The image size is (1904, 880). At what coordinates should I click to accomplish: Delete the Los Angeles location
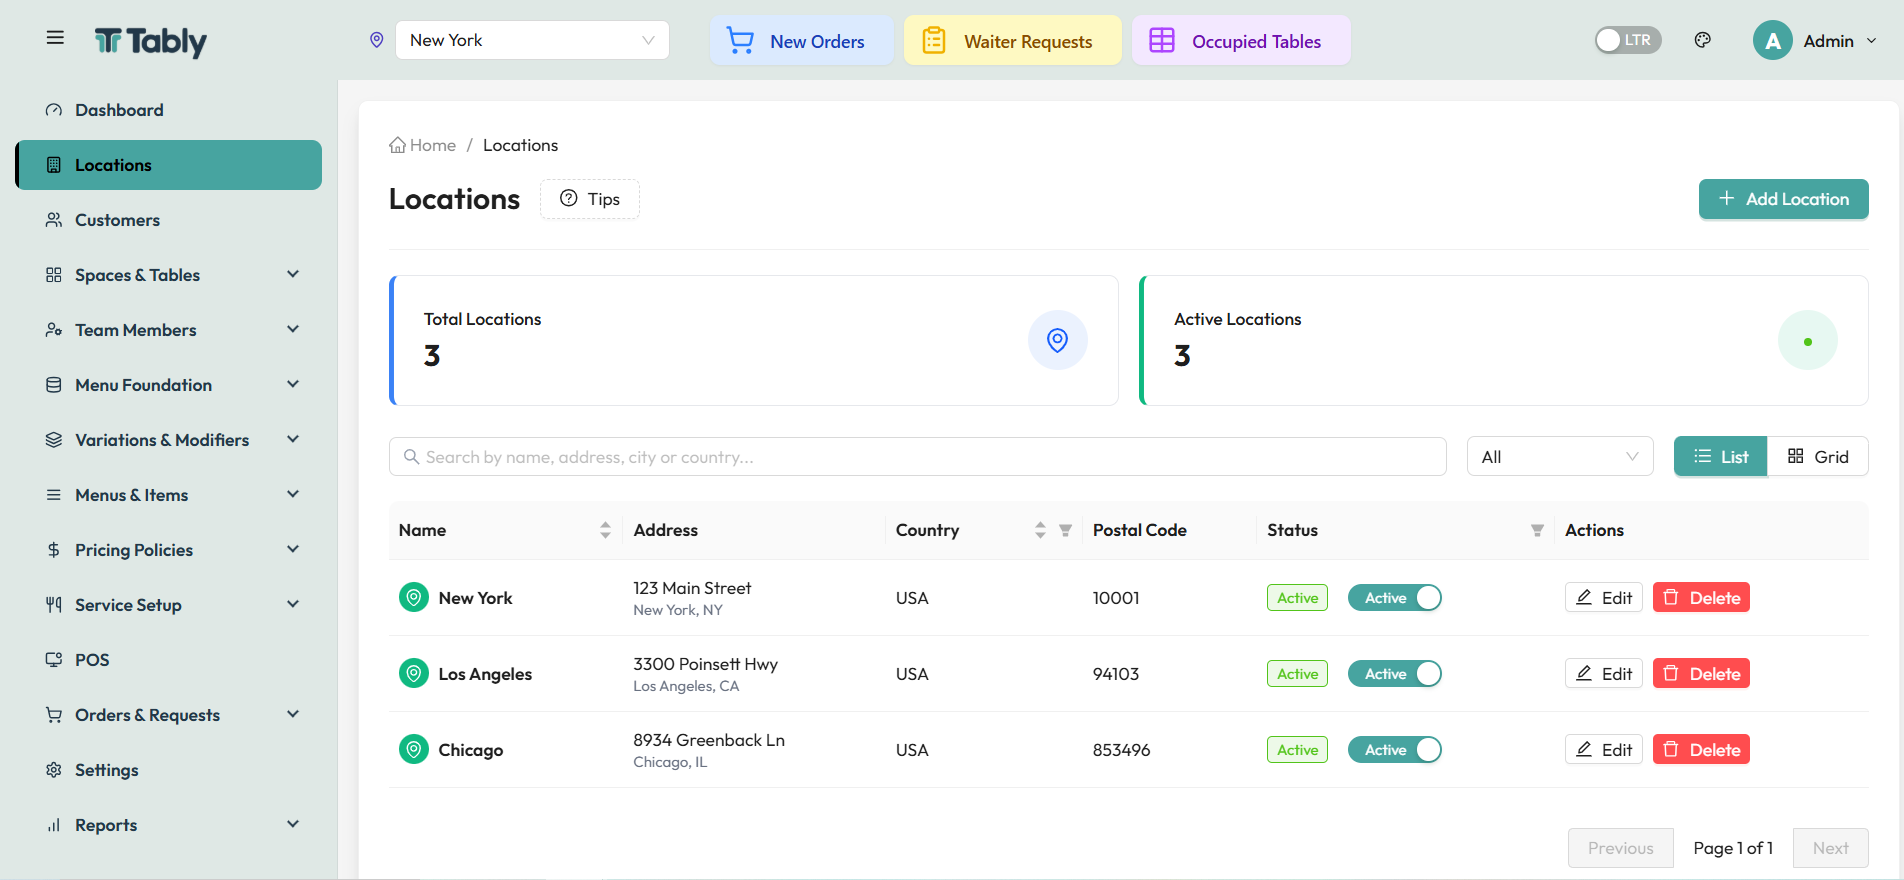[x=1701, y=673]
